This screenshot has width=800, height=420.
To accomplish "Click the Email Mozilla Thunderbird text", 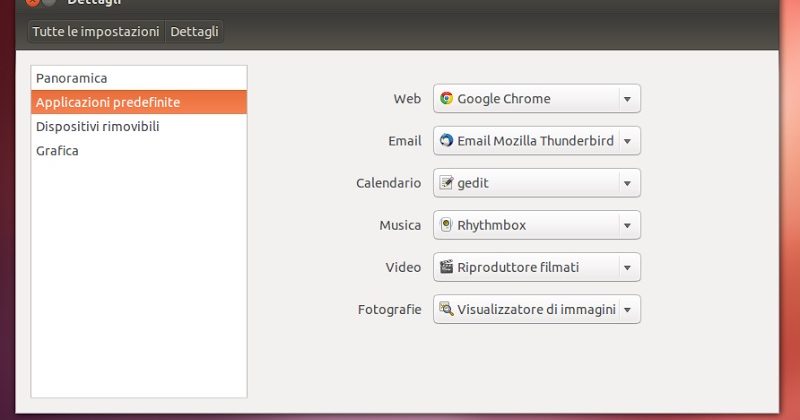I will (535, 141).
